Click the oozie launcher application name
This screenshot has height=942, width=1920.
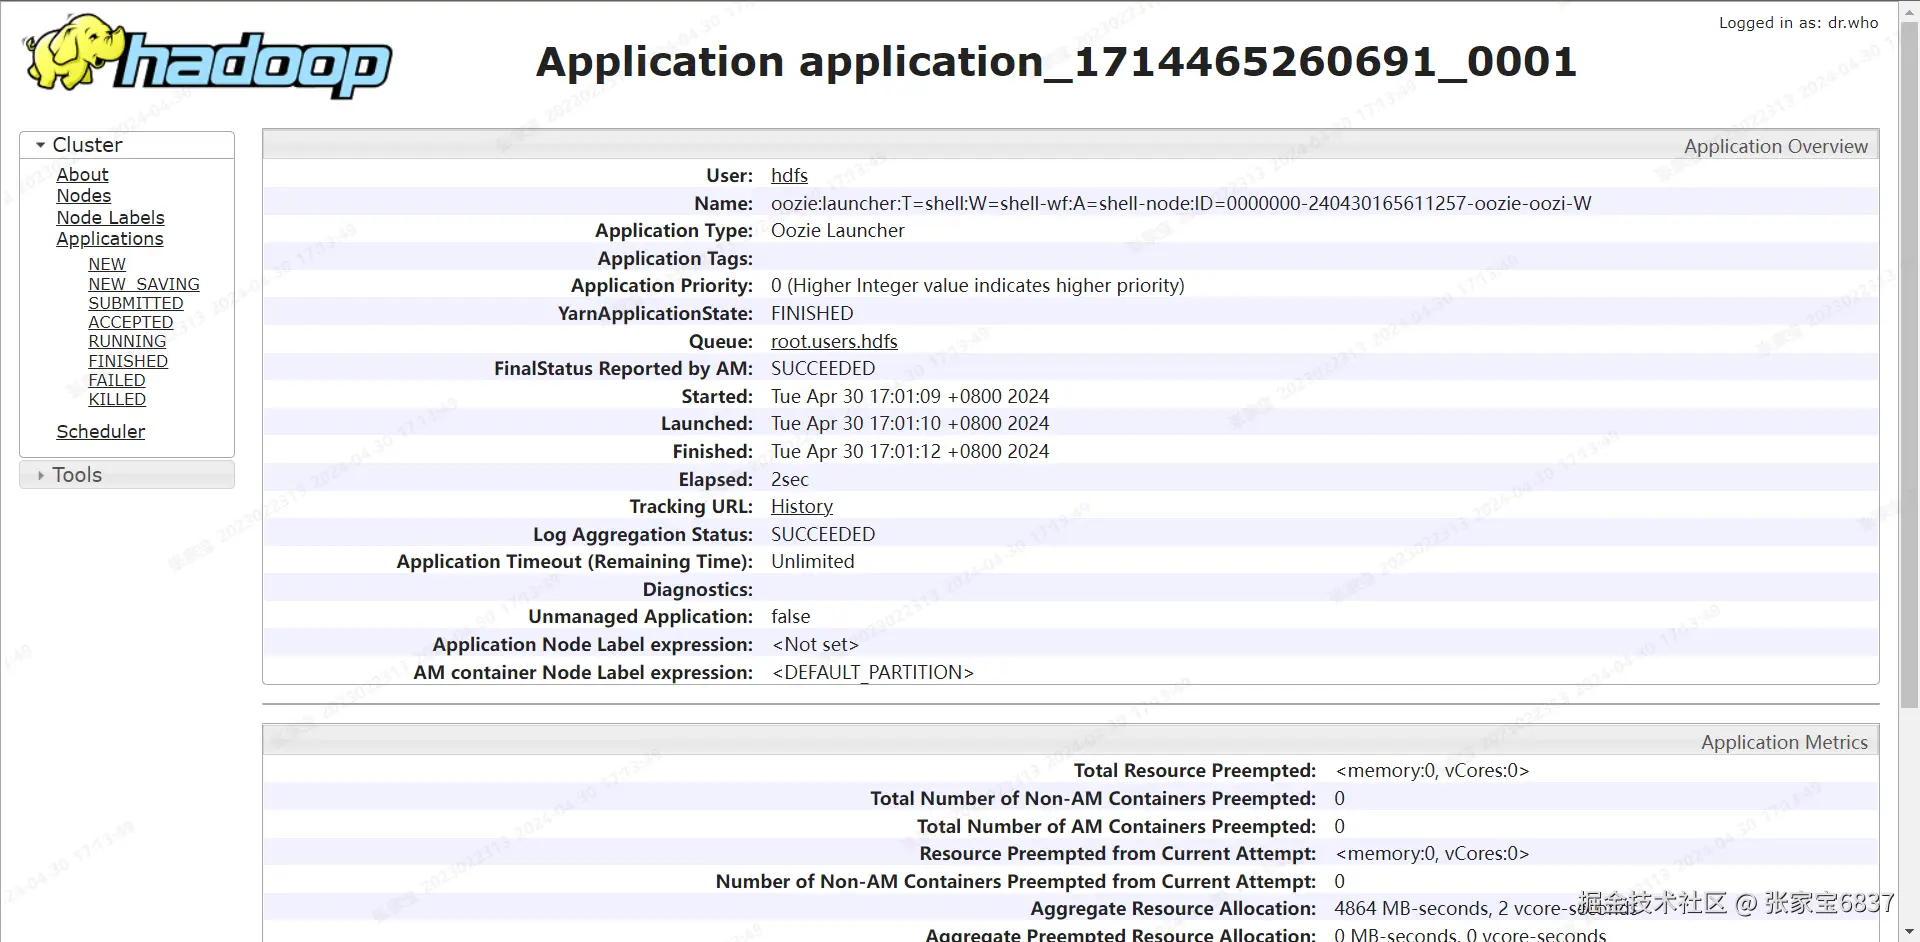tap(1181, 204)
